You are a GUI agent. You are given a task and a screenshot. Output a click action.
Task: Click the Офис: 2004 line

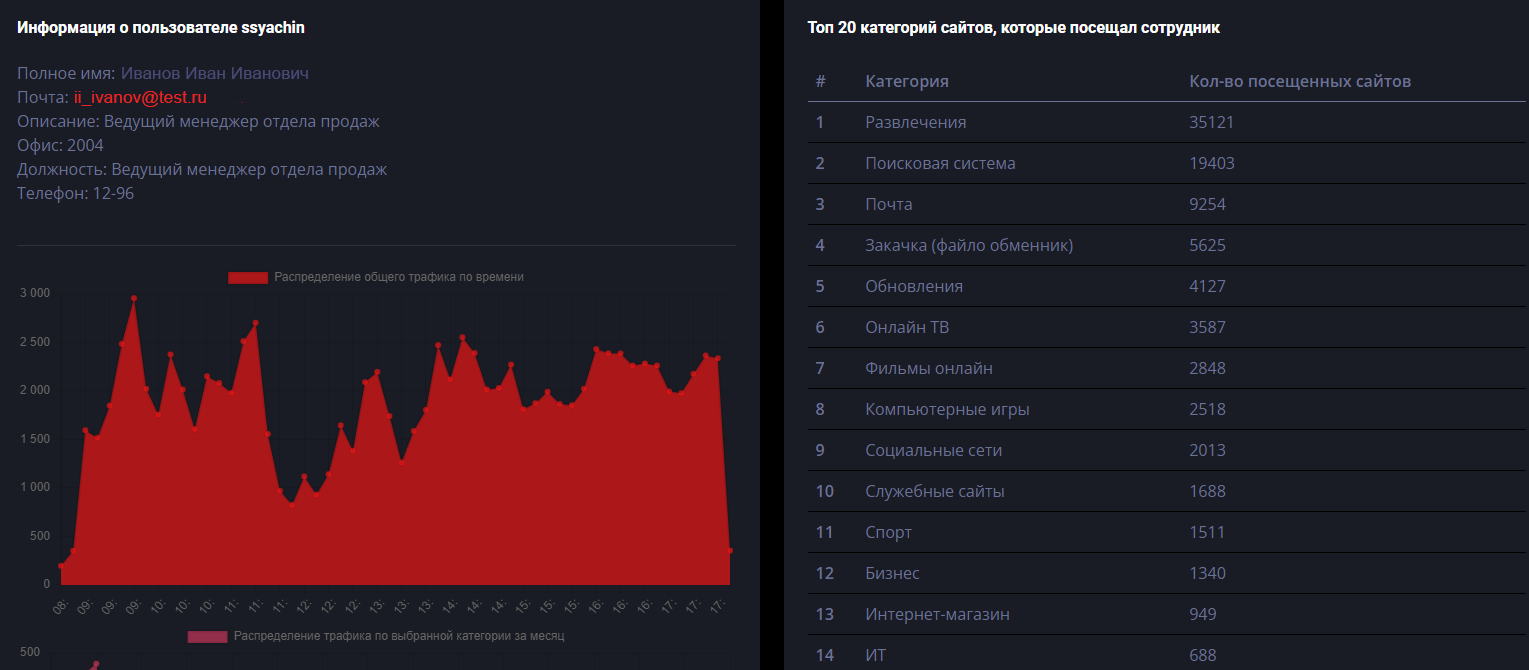click(60, 145)
